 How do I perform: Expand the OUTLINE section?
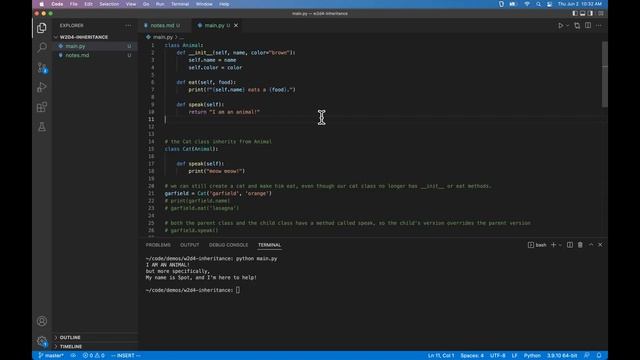pyautogui.click(x=70, y=338)
